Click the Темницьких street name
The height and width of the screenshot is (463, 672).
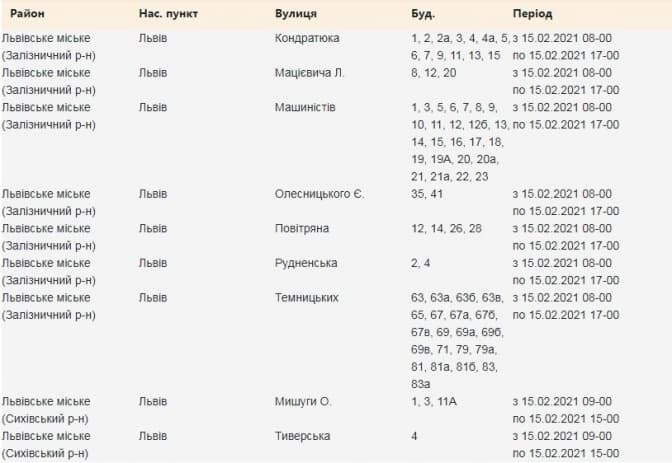[x=306, y=297]
